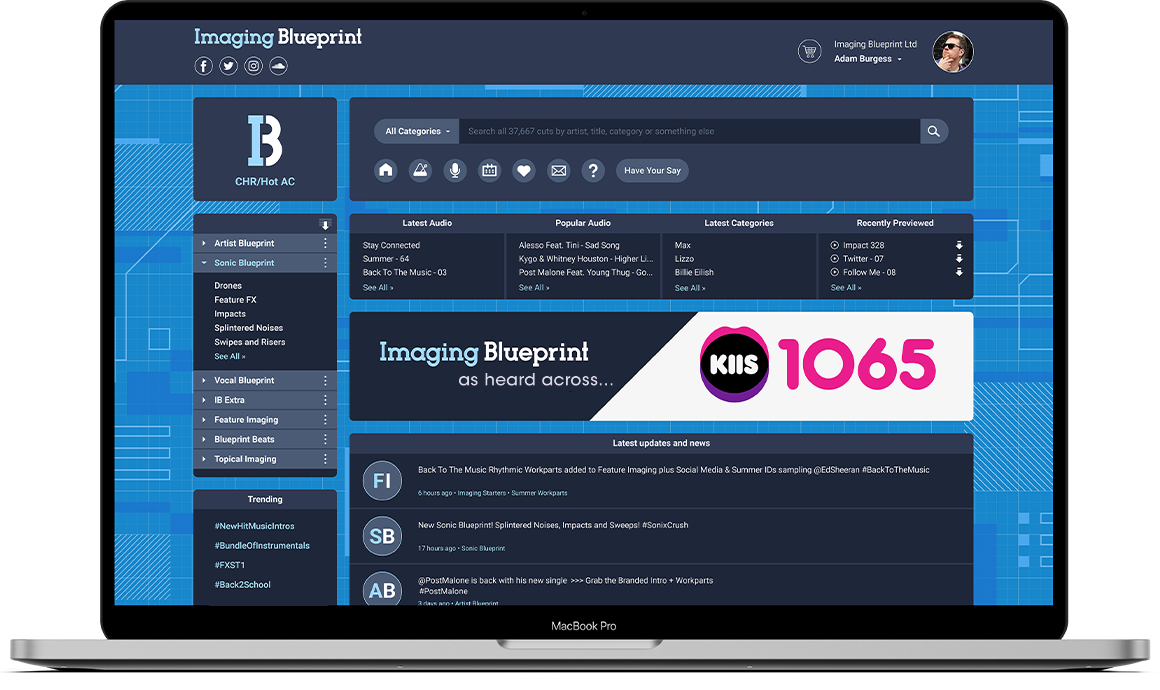This screenshot has width=1160, height=690.
Task: Click the FI news avatar
Action: (x=382, y=481)
